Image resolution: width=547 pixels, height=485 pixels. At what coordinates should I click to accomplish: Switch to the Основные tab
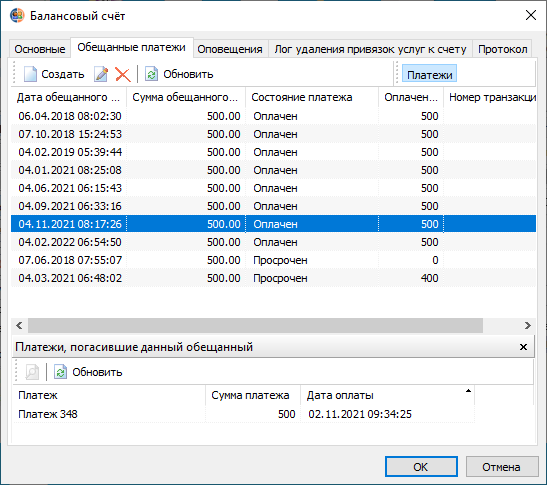(40, 49)
